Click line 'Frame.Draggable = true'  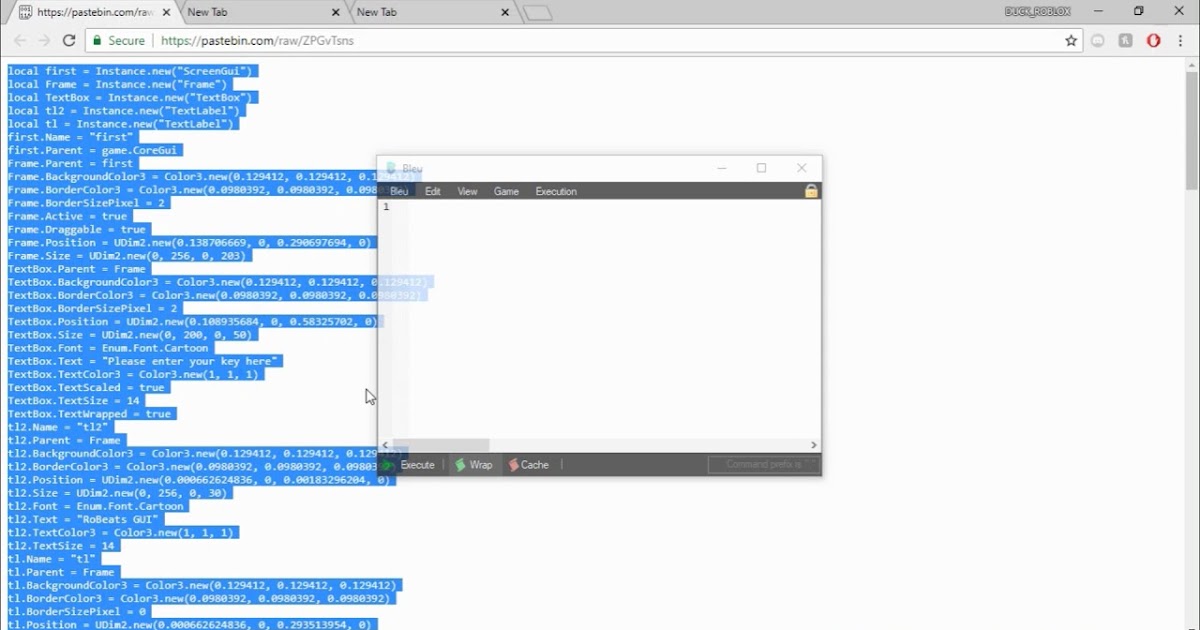pos(78,229)
